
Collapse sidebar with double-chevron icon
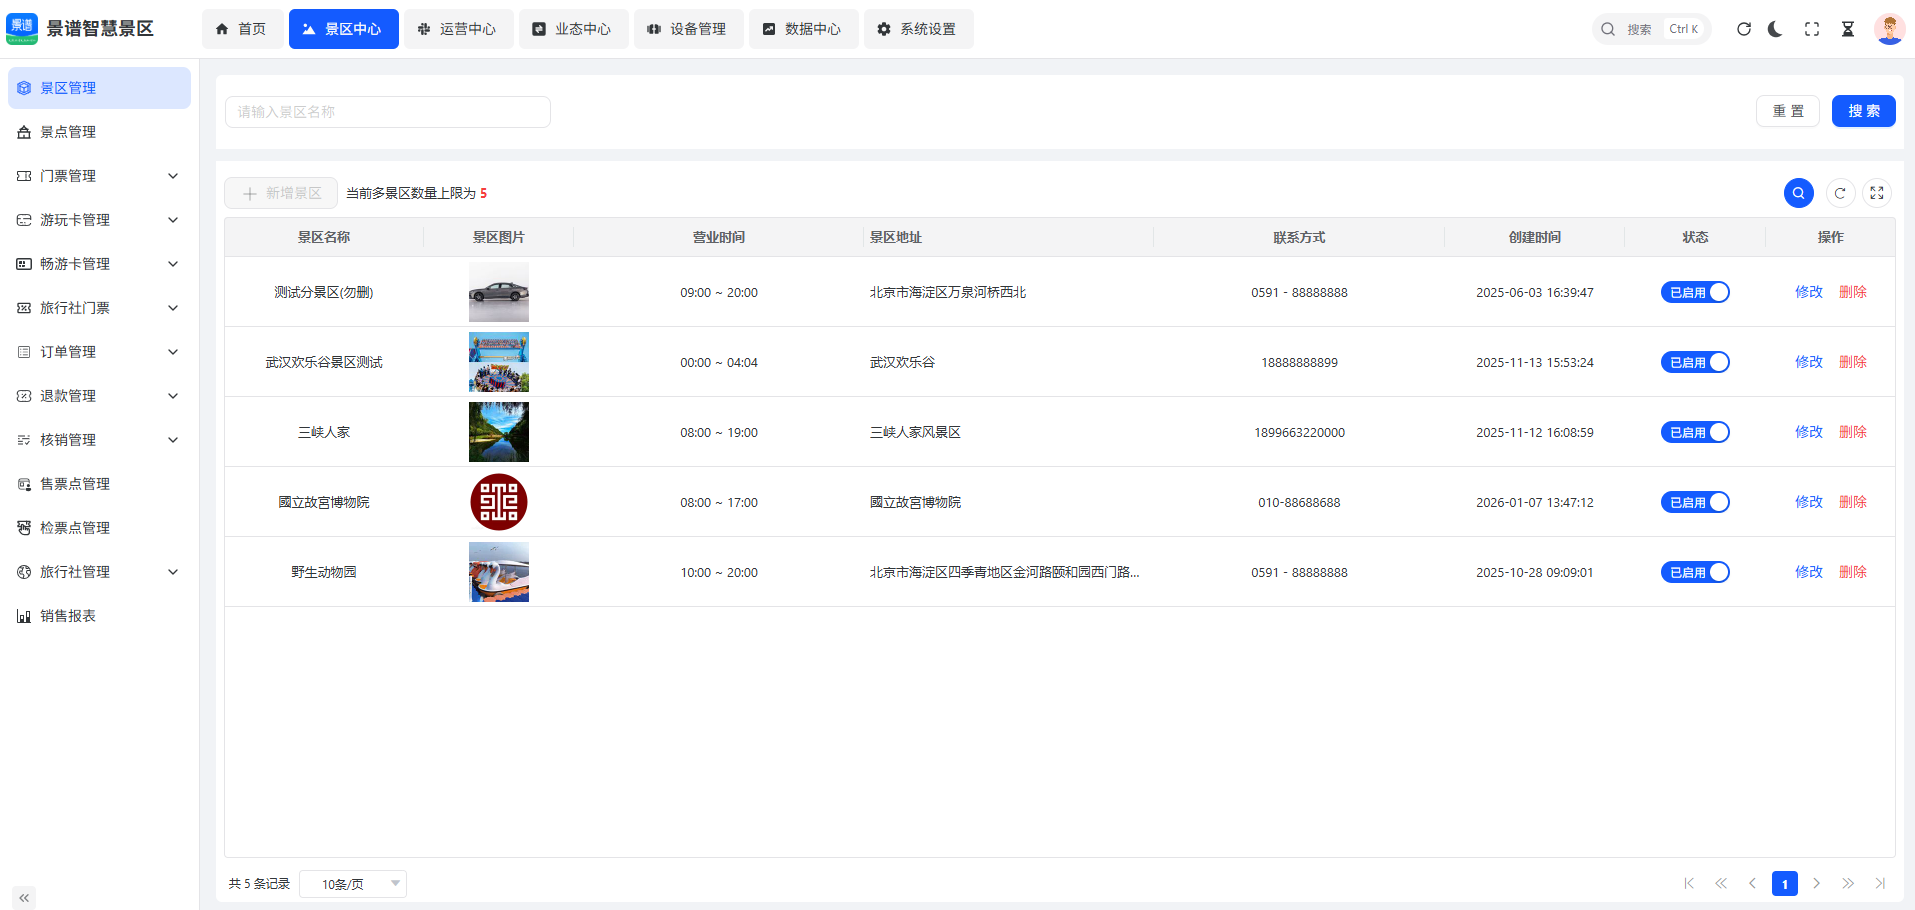coord(24,898)
